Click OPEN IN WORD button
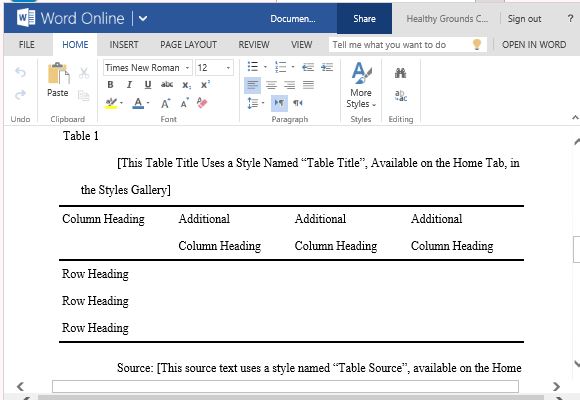Viewport: 580px width, 400px height. [x=534, y=45]
